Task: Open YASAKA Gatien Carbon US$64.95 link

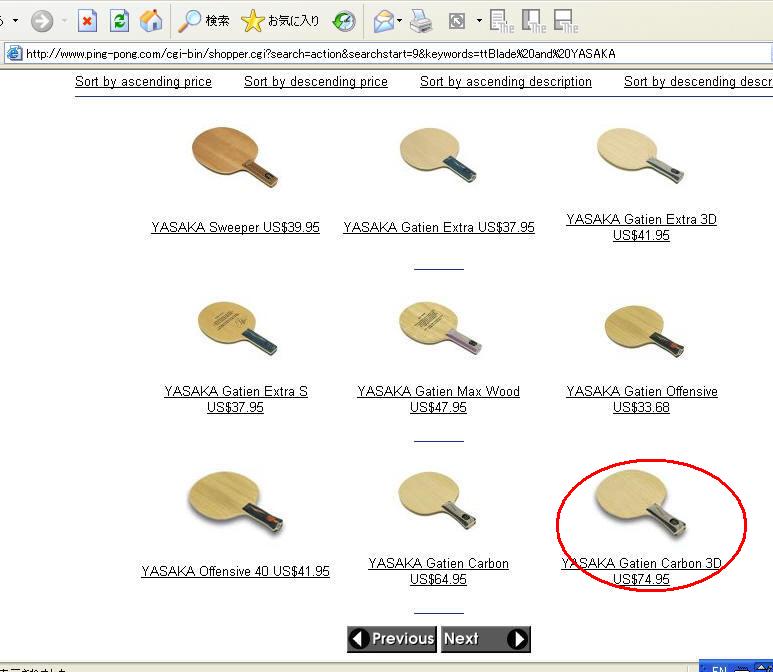Action: (438, 571)
